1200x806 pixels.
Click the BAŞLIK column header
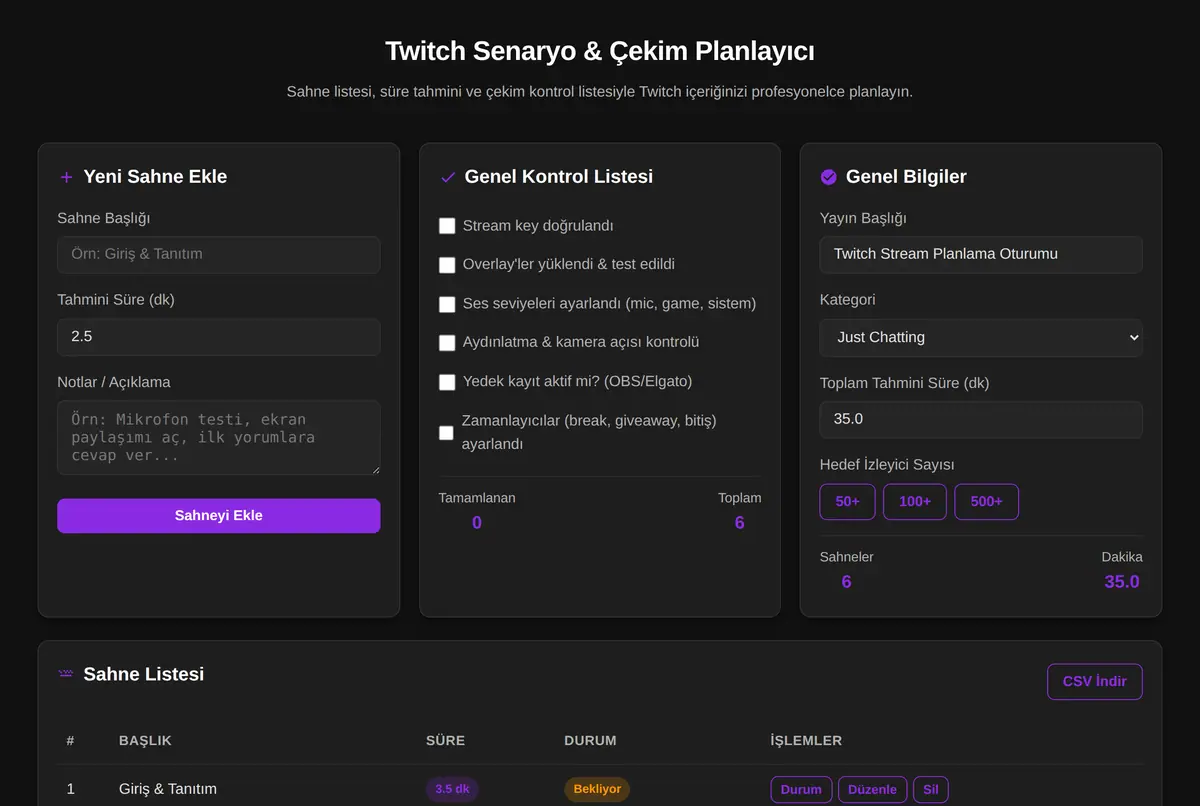(x=145, y=741)
